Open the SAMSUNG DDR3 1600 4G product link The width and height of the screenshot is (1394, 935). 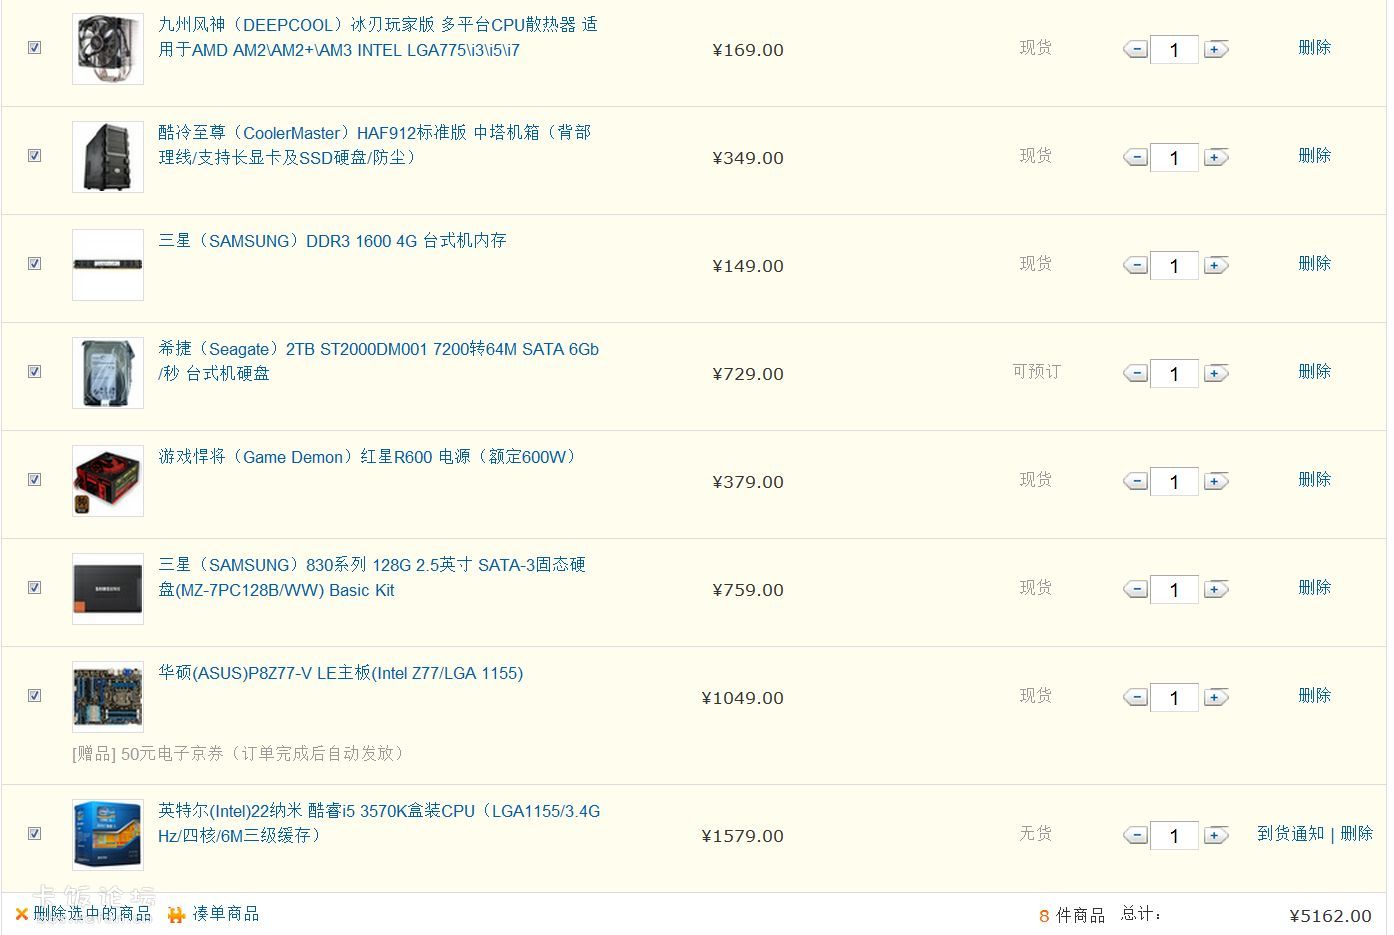pos(333,241)
